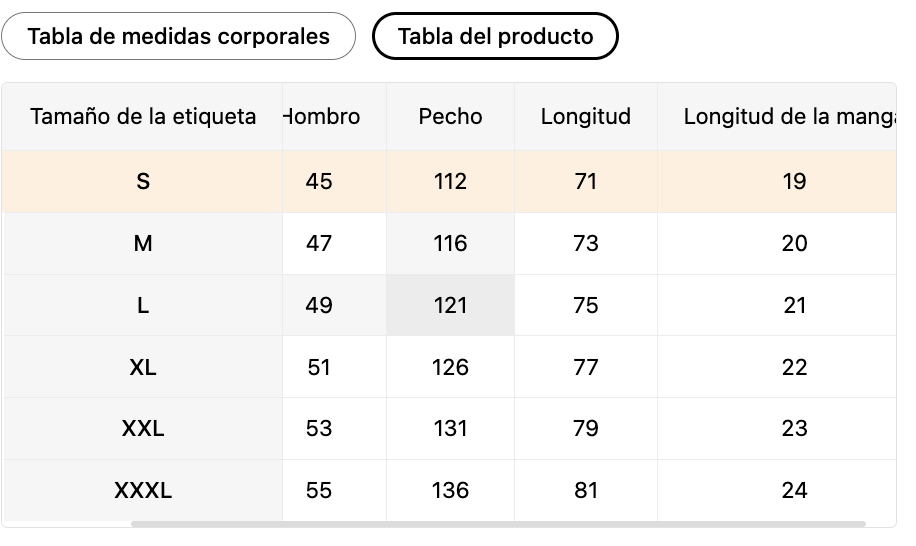The width and height of the screenshot is (916, 546).
Task: Select the L size row label
Action: (143, 306)
